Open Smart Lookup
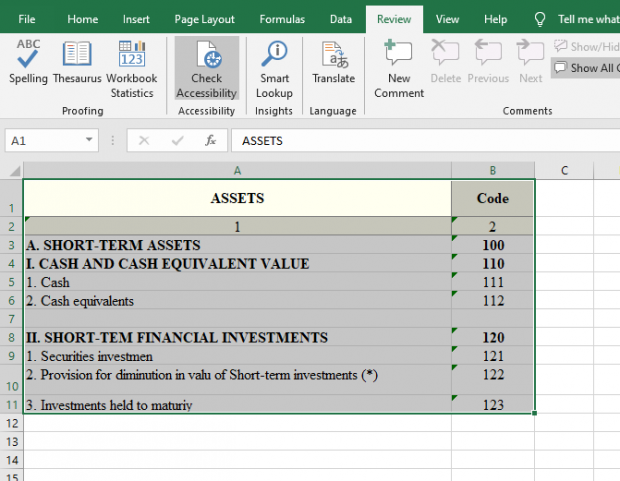This screenshot has height=481, width=620. click(273, 62)
